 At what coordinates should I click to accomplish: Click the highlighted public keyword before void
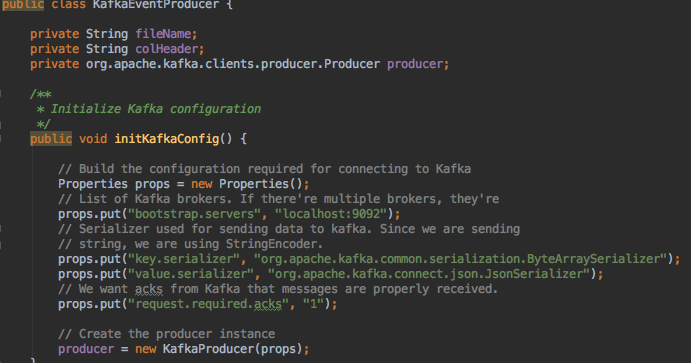coord(51,139)
